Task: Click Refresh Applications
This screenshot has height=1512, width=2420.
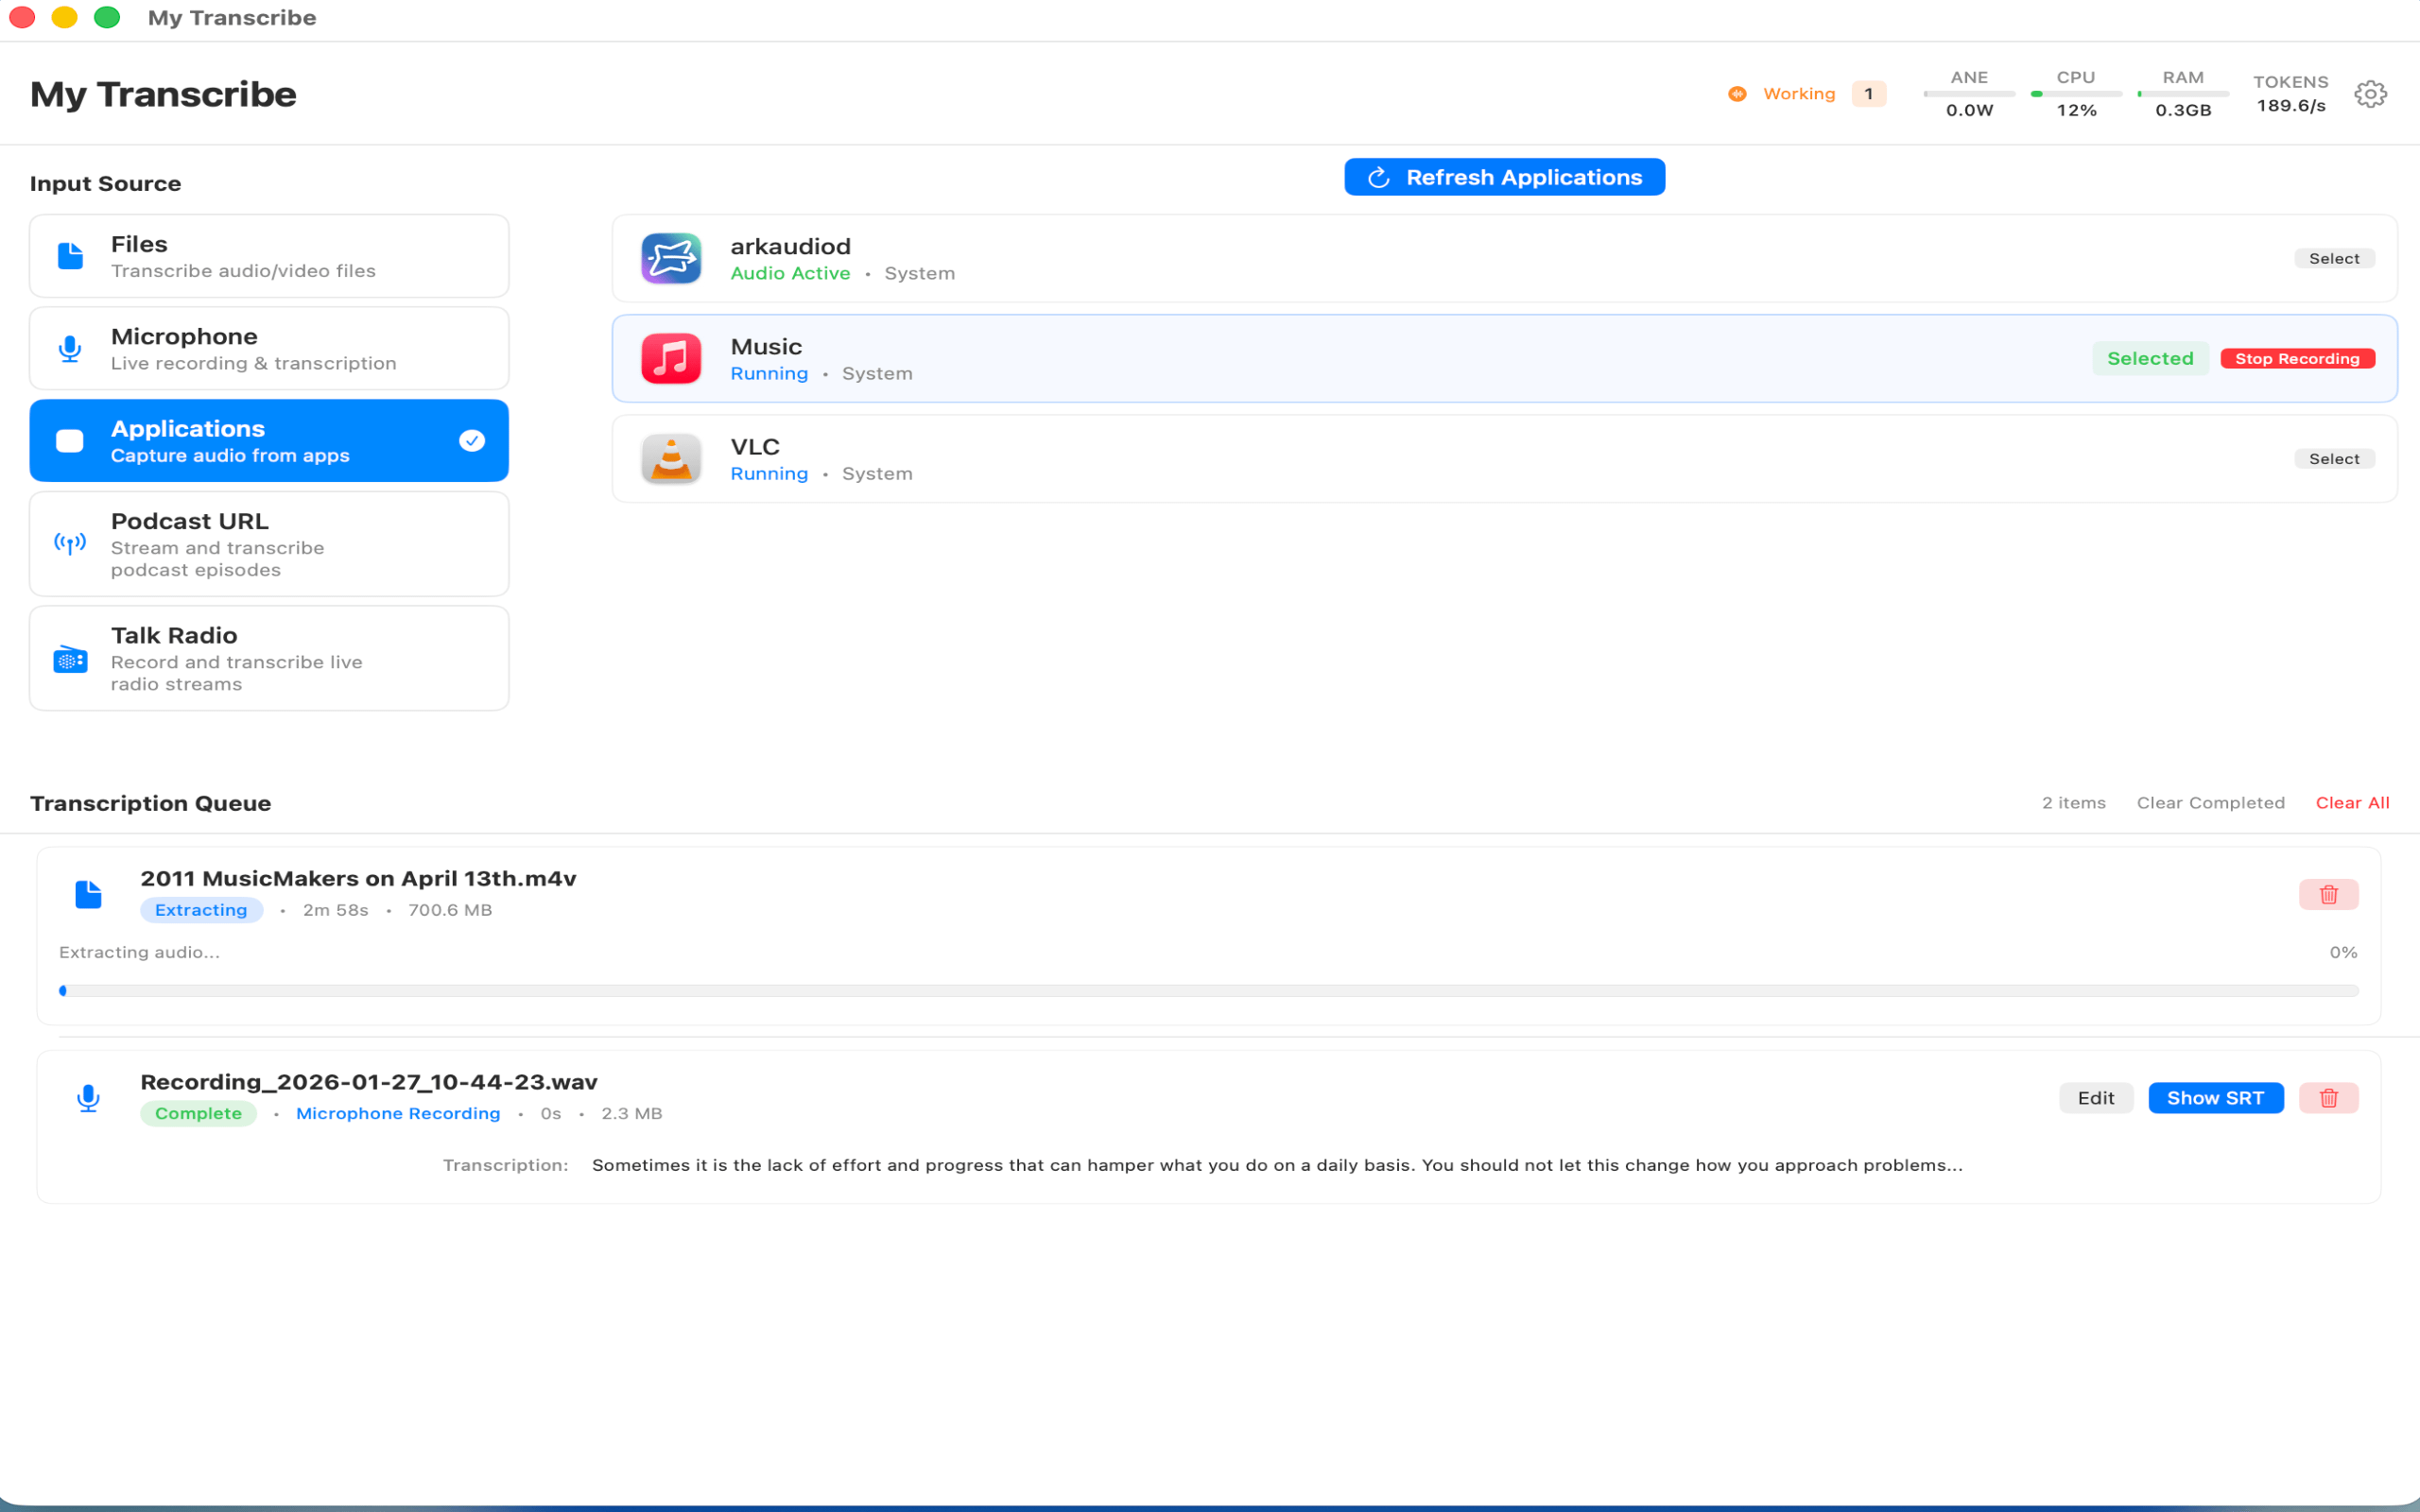Action: click(1504, 176)
